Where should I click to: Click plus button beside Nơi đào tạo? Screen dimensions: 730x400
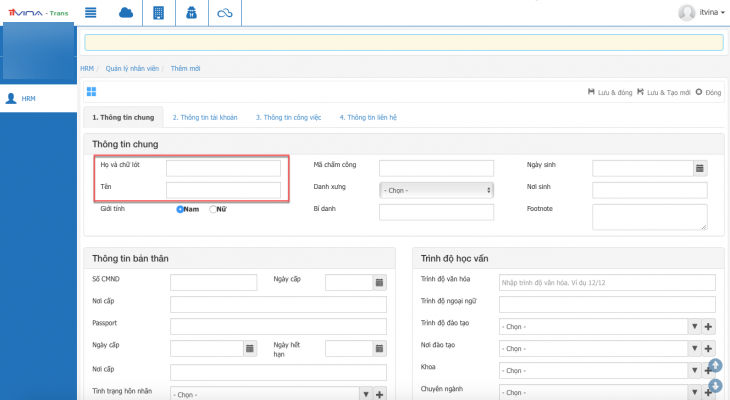coord(709,349)
